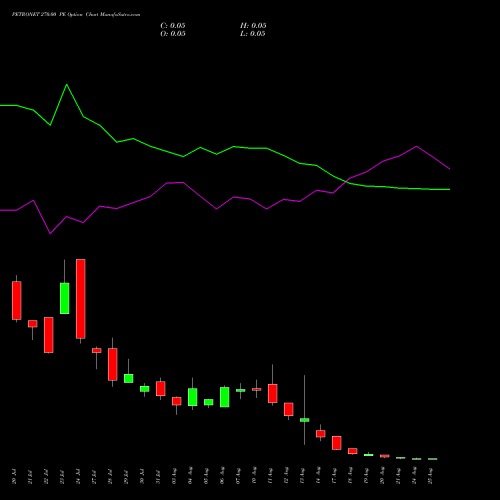The height and width of the screenshot is (500, 500).
Task: Click the 11 Aug date label
Action: click(x=270, y=476)
